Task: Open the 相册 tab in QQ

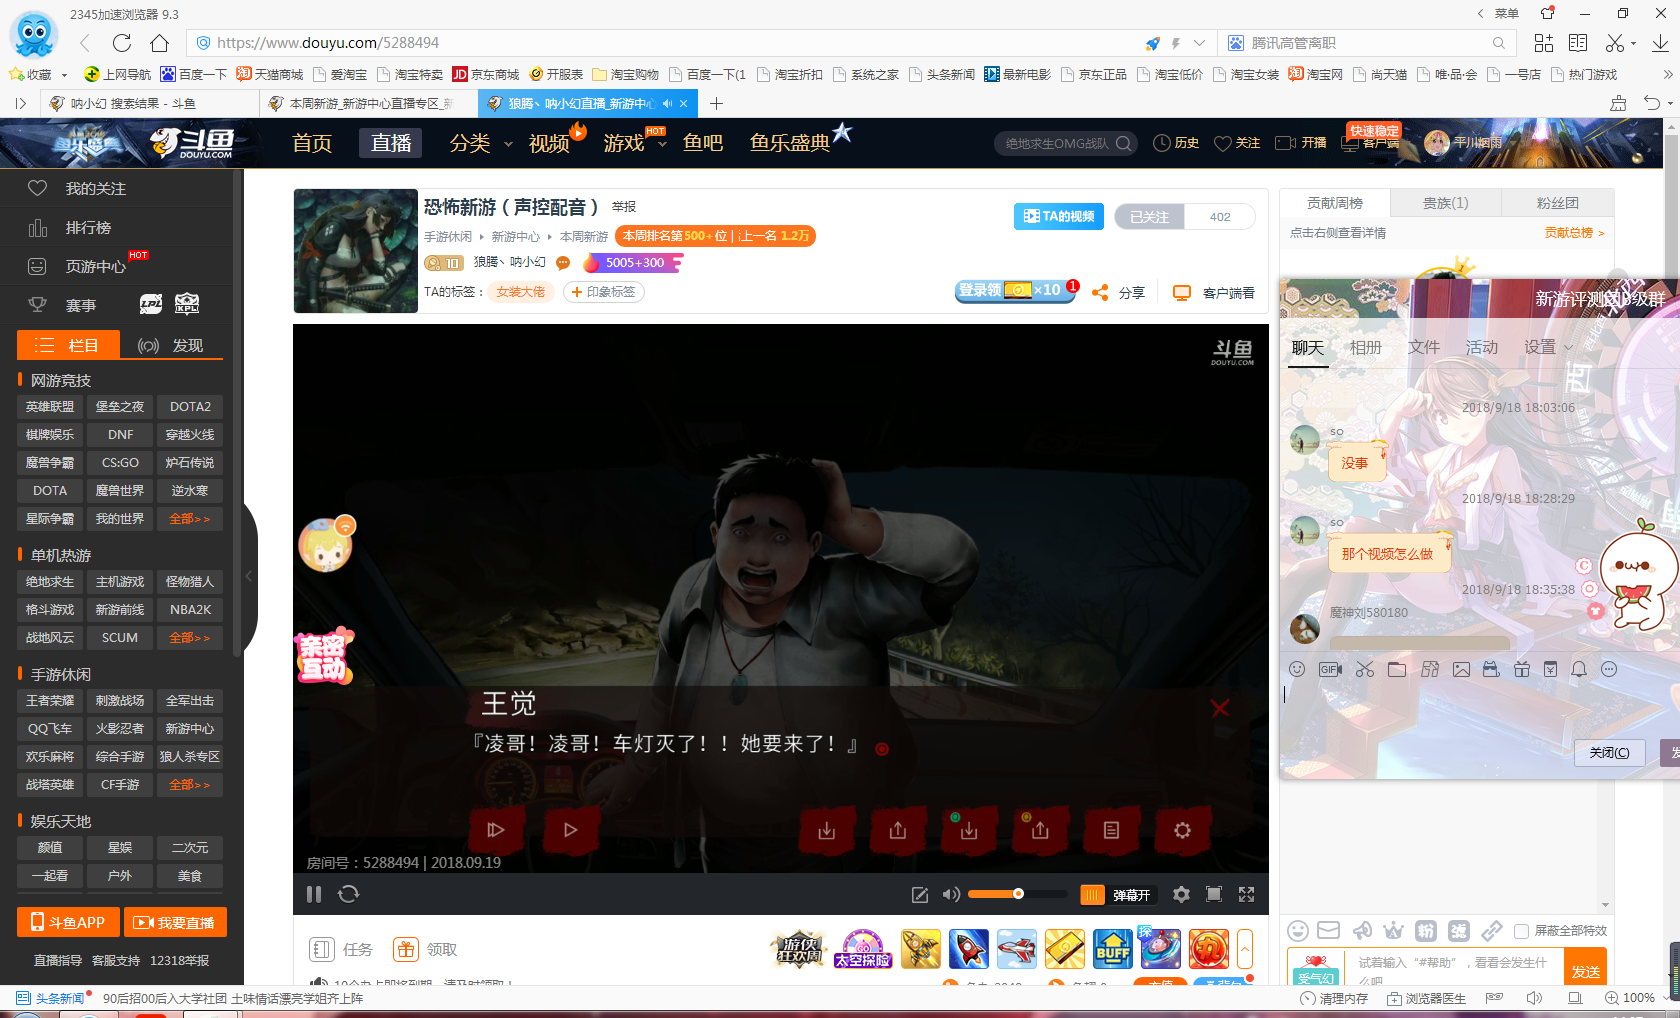Action: coord(1365,347)
